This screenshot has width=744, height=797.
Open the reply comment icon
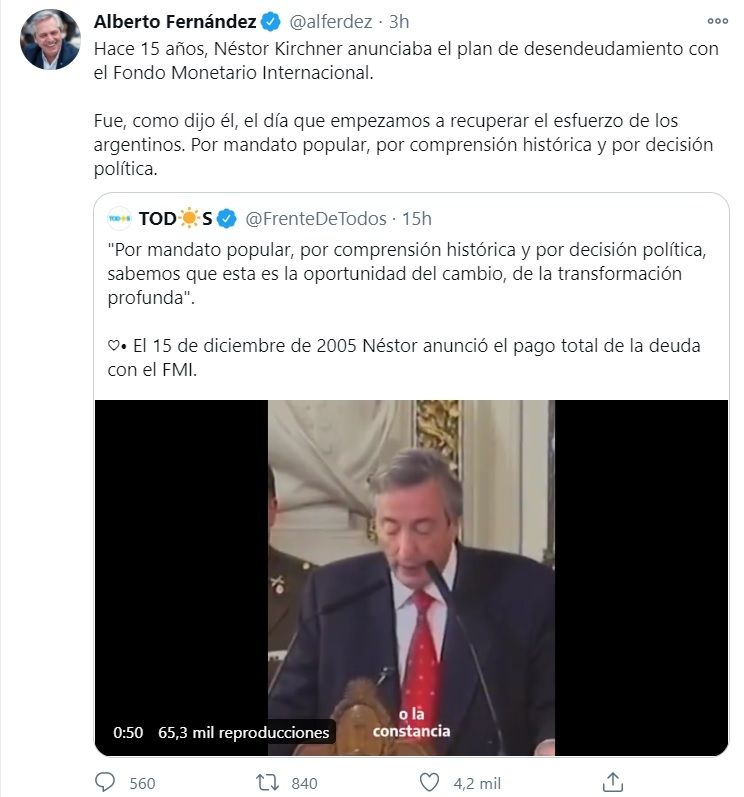[x=105, y=782]
